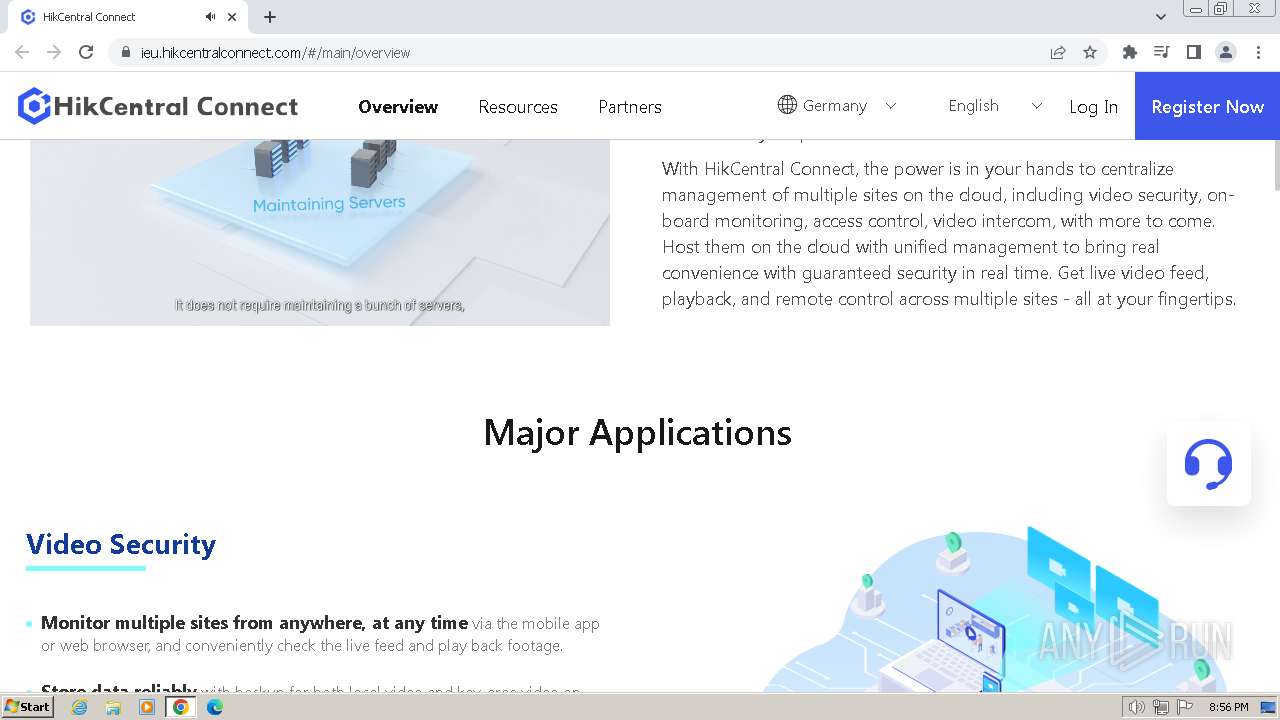View site security lock information
Screen dimensions: 1280x720
coord(126,52)
